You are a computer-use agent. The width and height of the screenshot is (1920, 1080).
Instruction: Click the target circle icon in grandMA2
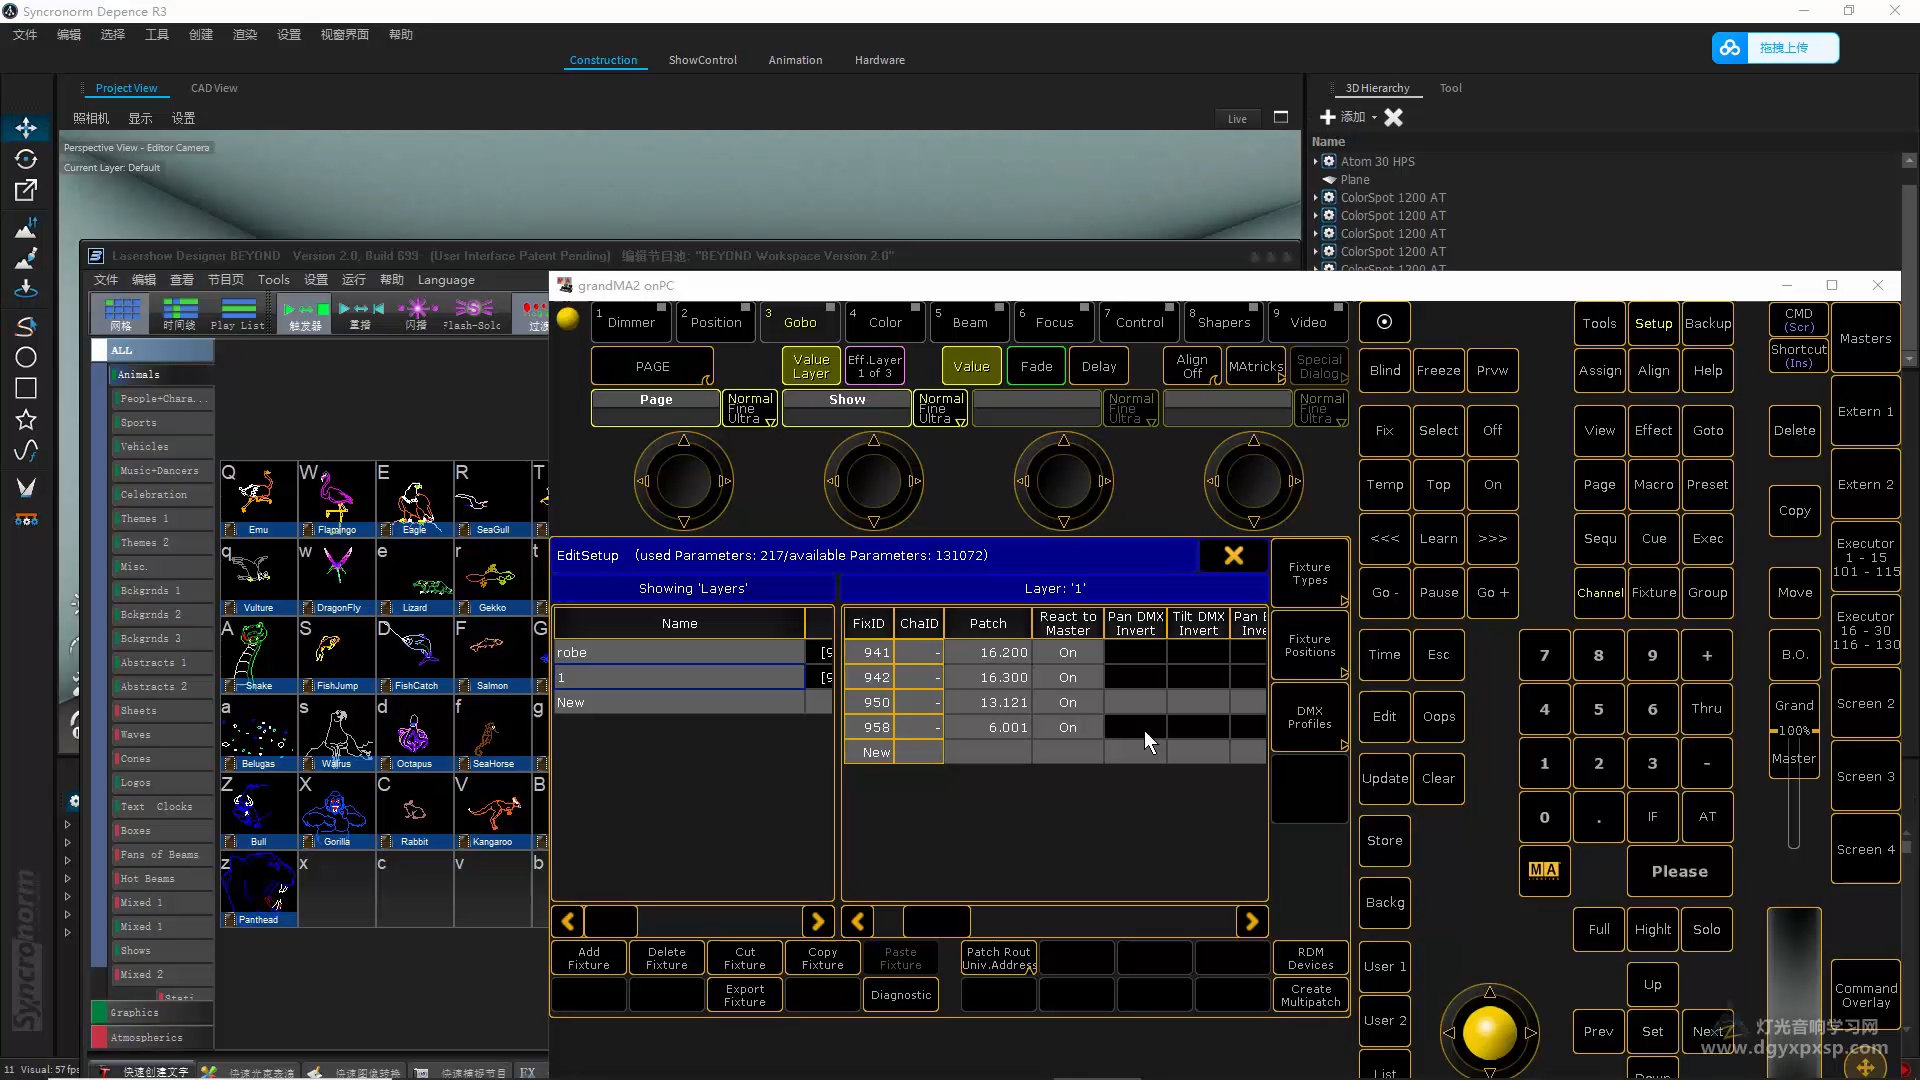point(1384,322)
